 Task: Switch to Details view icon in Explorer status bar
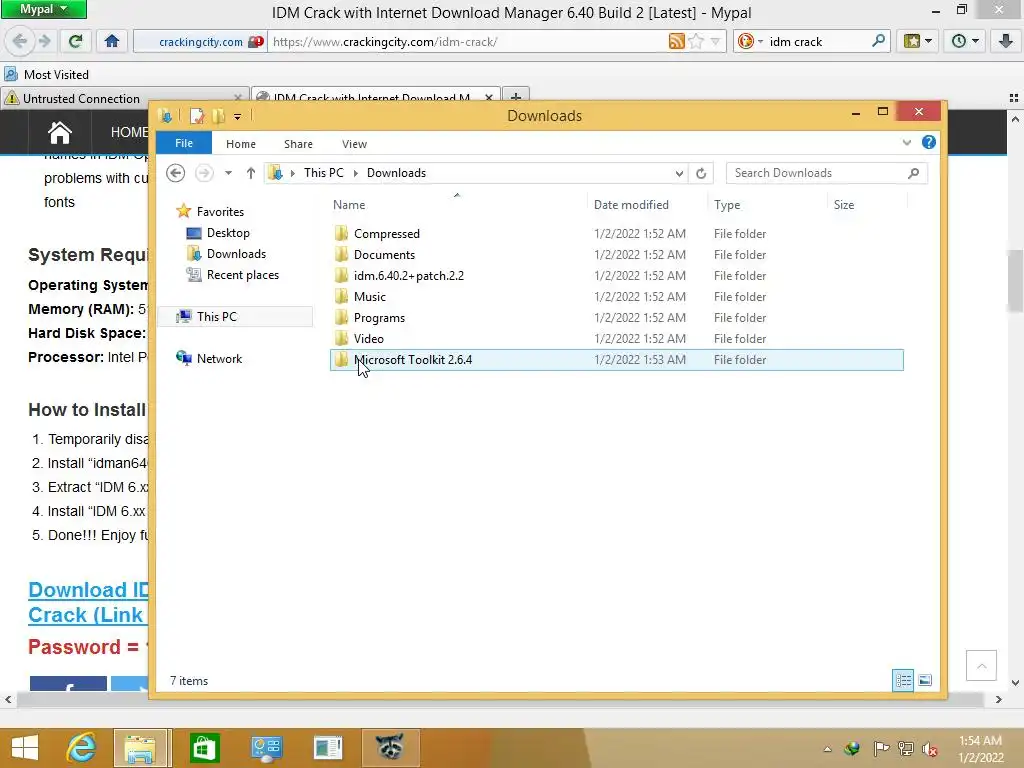(903, 680)
